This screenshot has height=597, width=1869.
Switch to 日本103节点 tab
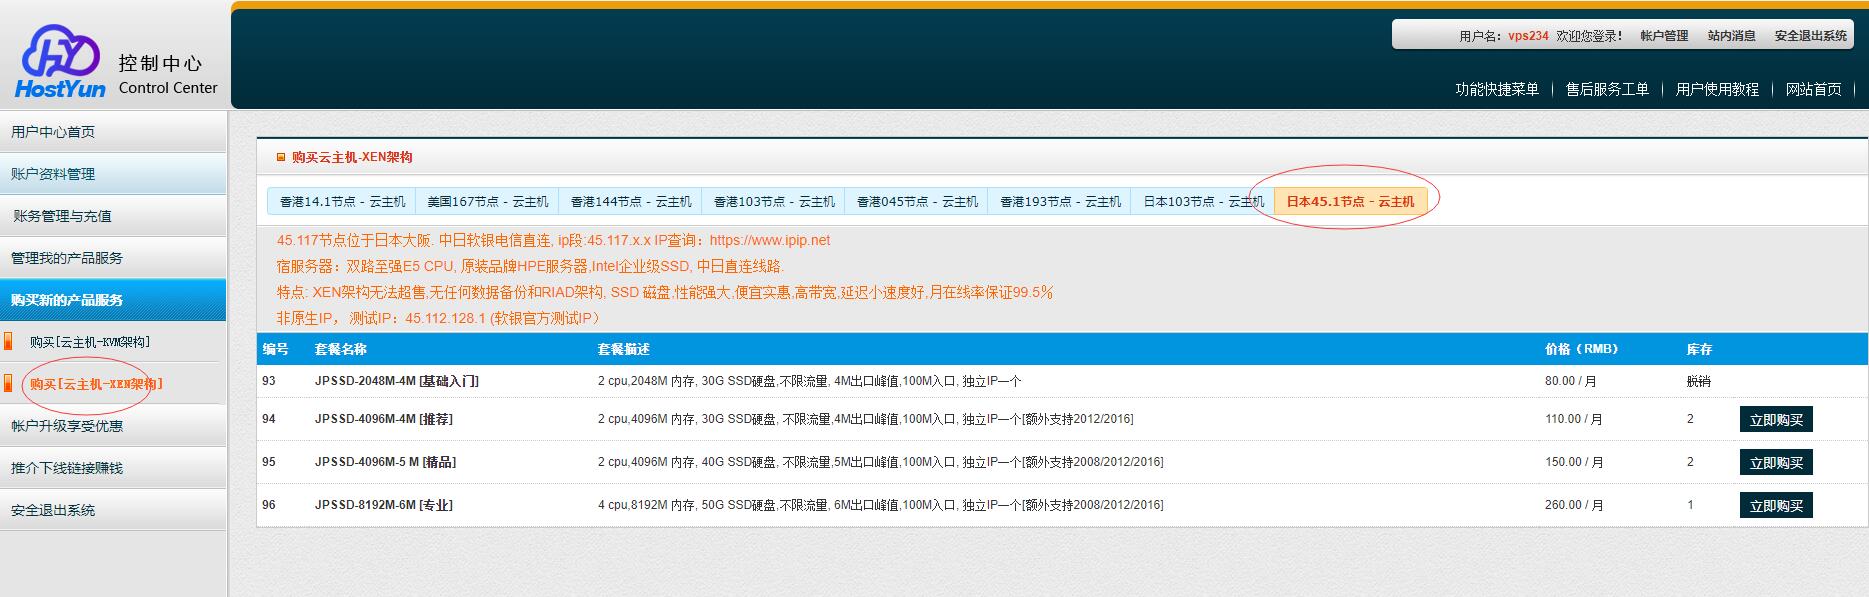1202,201
